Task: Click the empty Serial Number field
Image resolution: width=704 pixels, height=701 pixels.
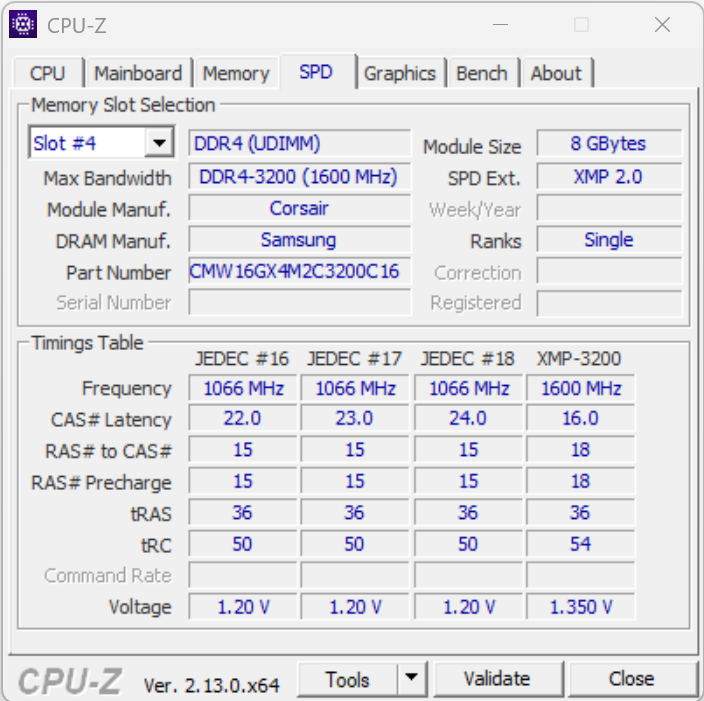Action: tap(299, 302)
